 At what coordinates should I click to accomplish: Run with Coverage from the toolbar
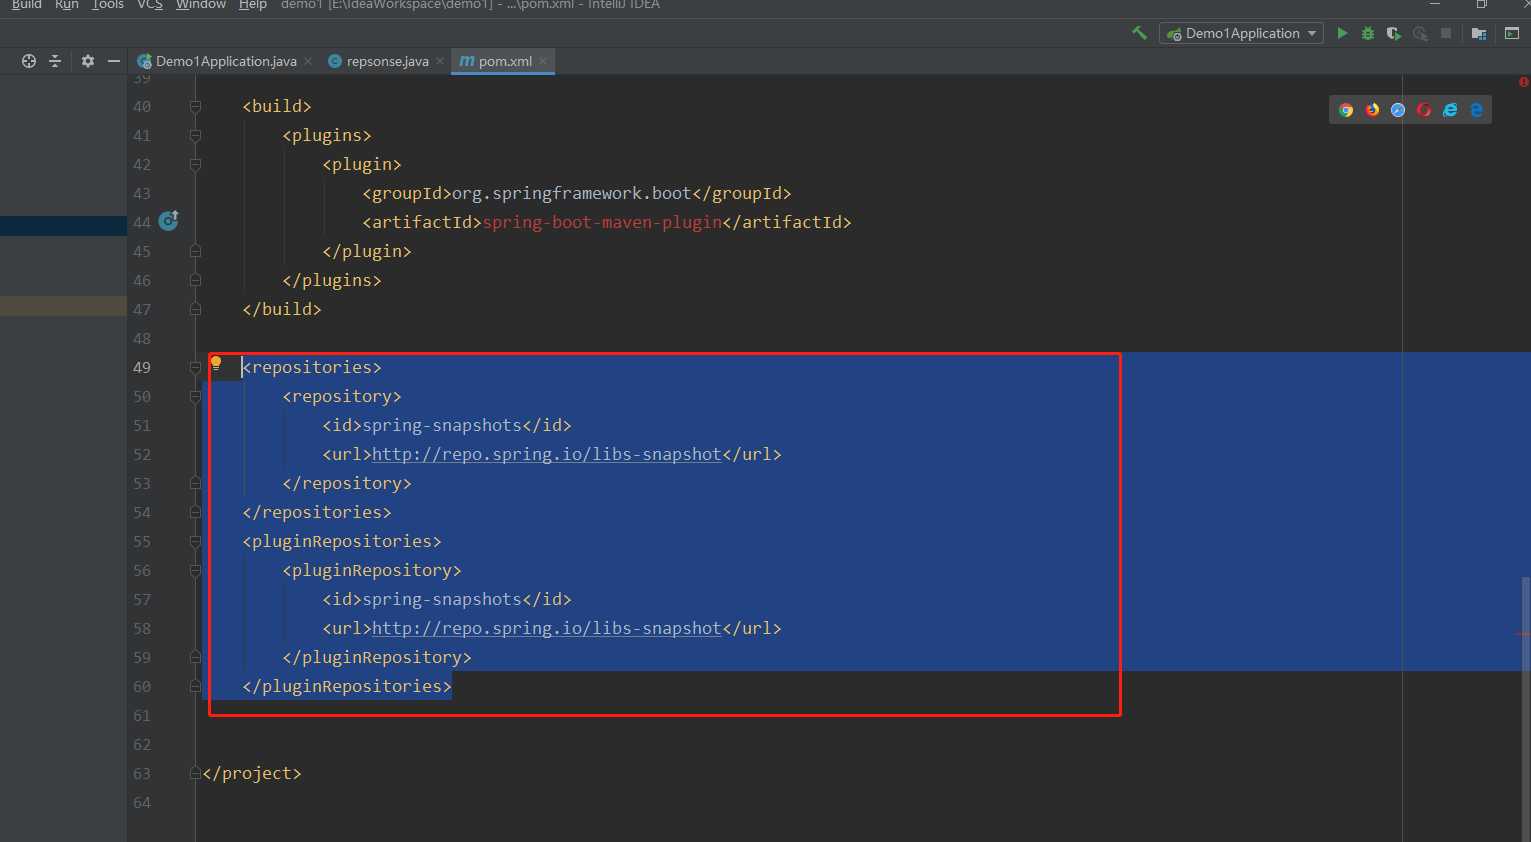1393,33
